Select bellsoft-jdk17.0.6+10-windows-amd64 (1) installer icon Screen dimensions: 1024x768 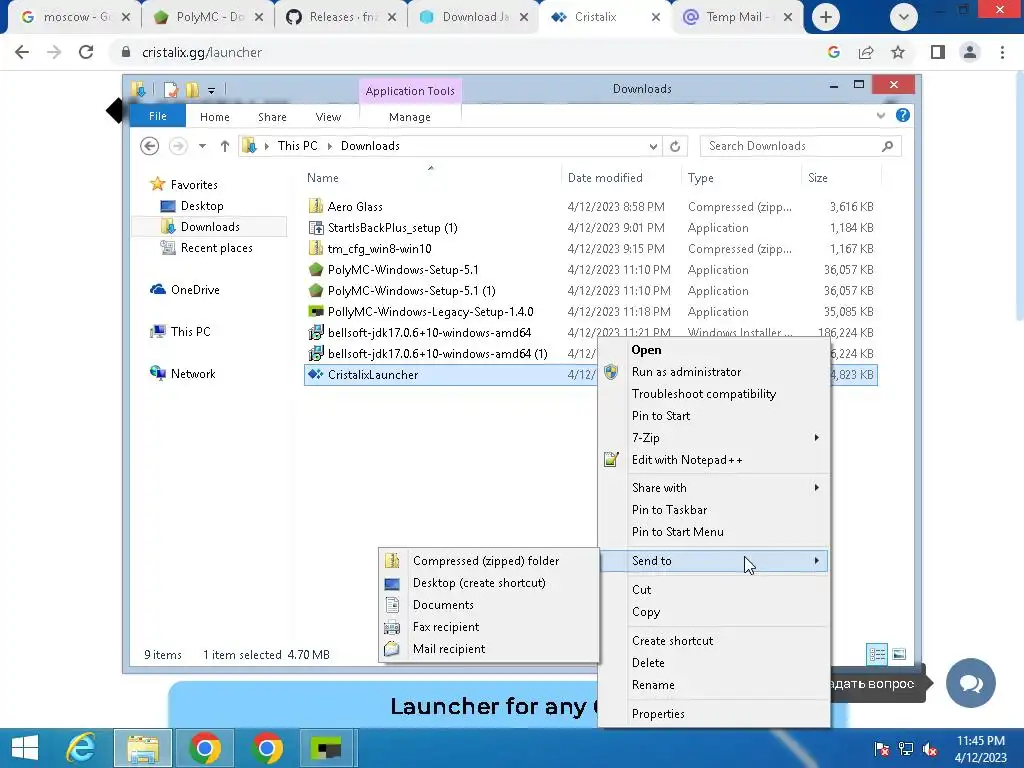(316, 353)
